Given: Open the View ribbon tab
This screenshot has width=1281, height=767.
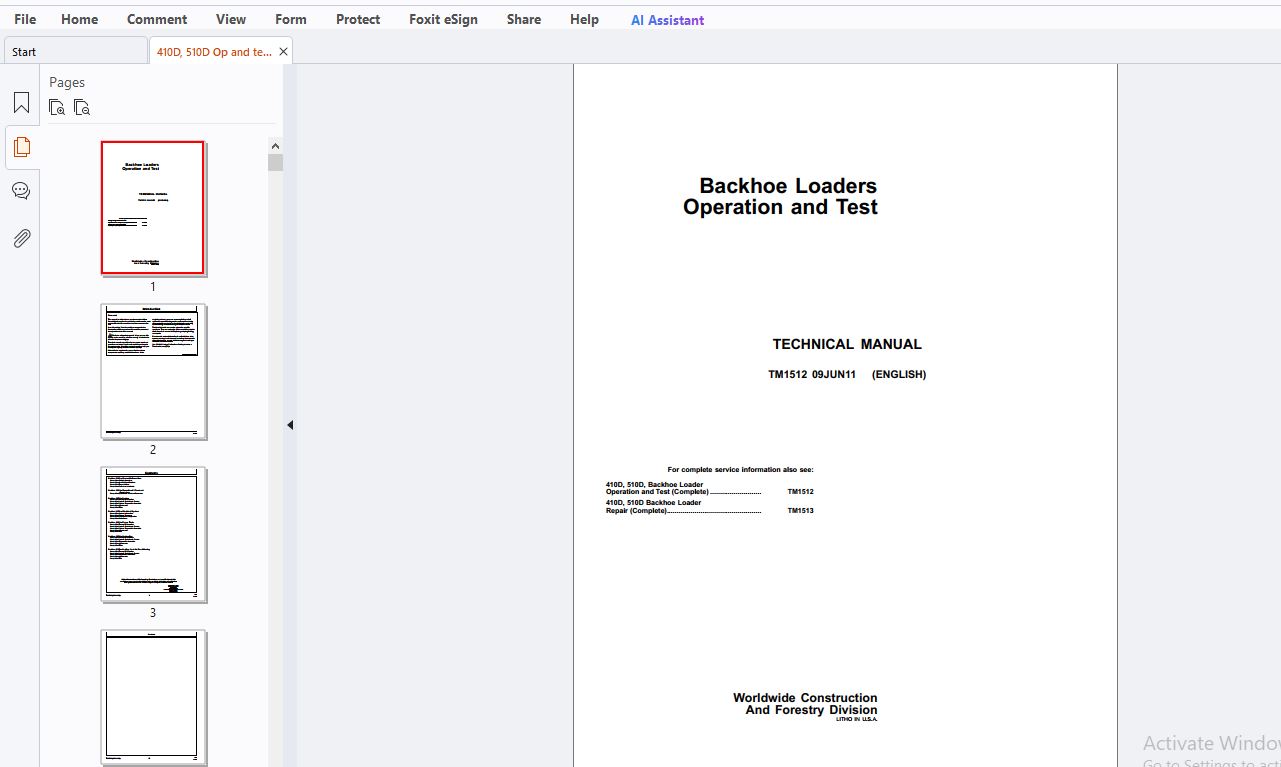Looking at the screenshot, I should click(231, 19).
